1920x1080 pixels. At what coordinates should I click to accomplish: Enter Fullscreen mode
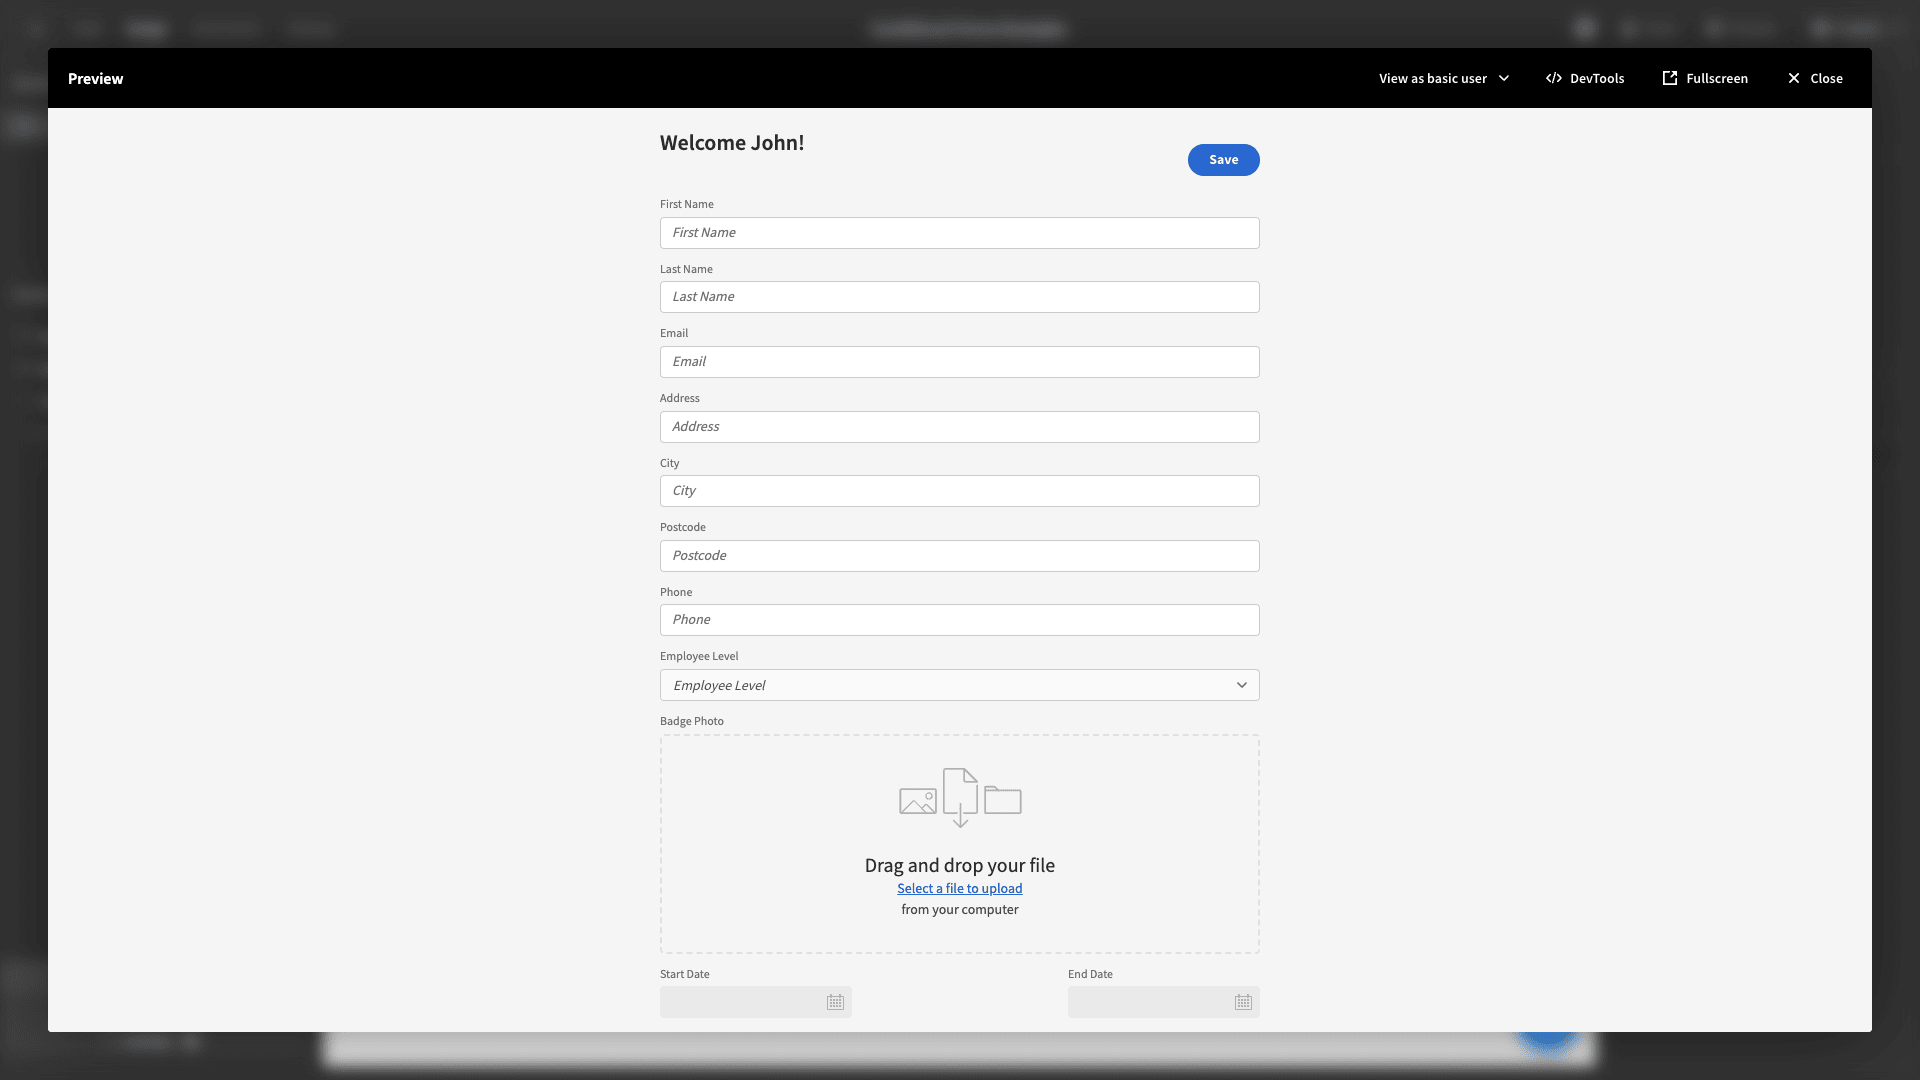point(1705,78)
